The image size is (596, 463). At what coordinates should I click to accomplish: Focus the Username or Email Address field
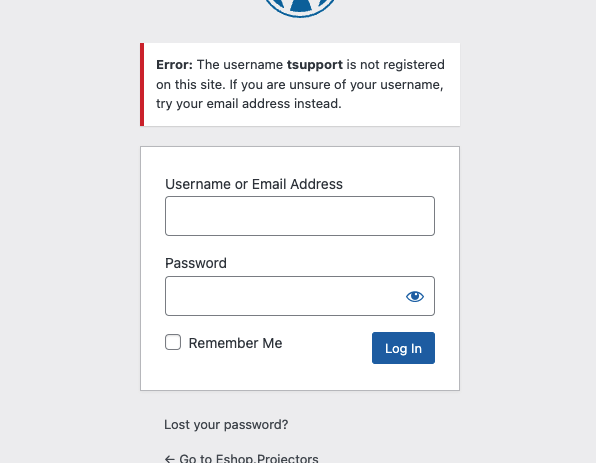pyautogui.click(x=300, y=216)
